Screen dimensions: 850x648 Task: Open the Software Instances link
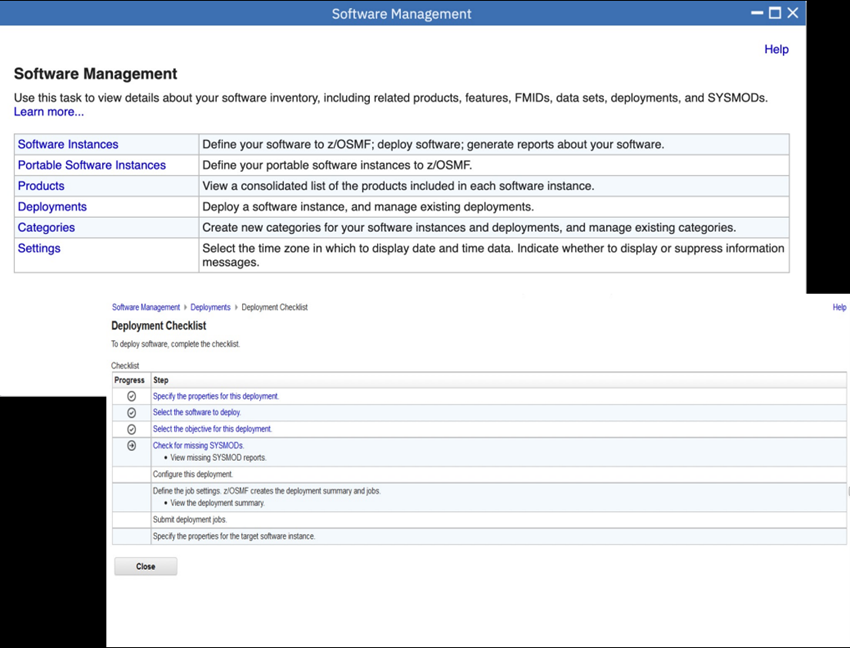(x=68, y=144)
